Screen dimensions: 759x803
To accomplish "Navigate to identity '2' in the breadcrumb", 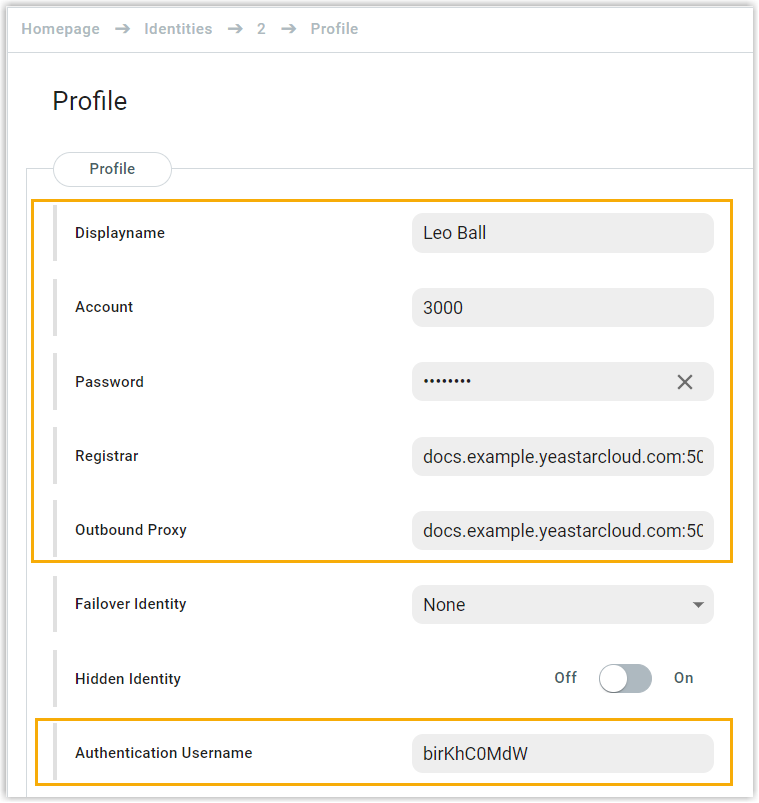I will pos(261,29).
